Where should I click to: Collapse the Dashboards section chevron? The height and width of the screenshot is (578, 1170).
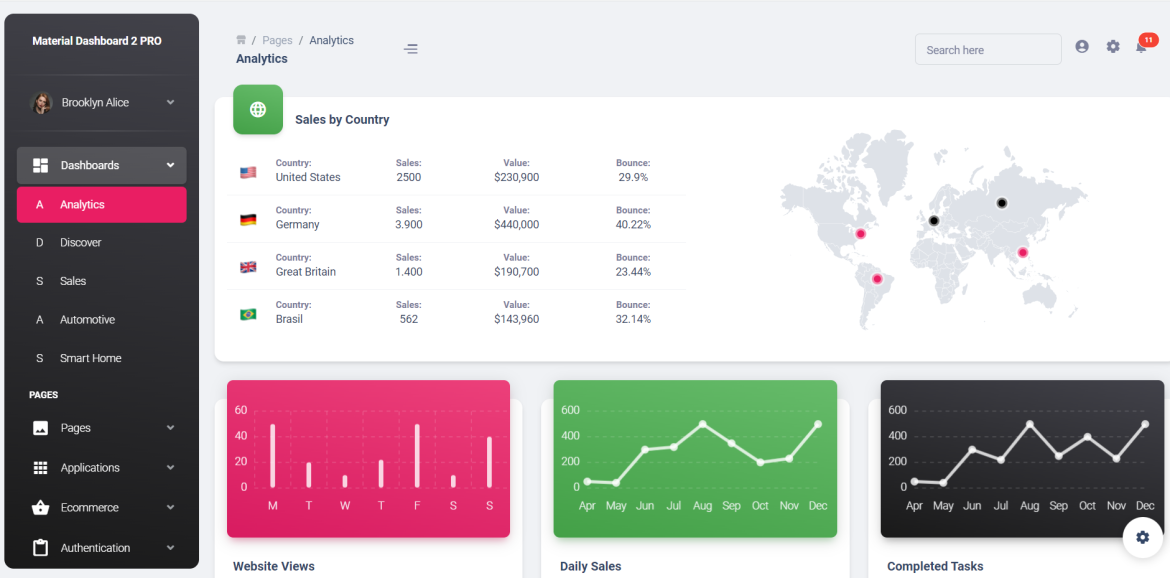[x=168, y=165]
